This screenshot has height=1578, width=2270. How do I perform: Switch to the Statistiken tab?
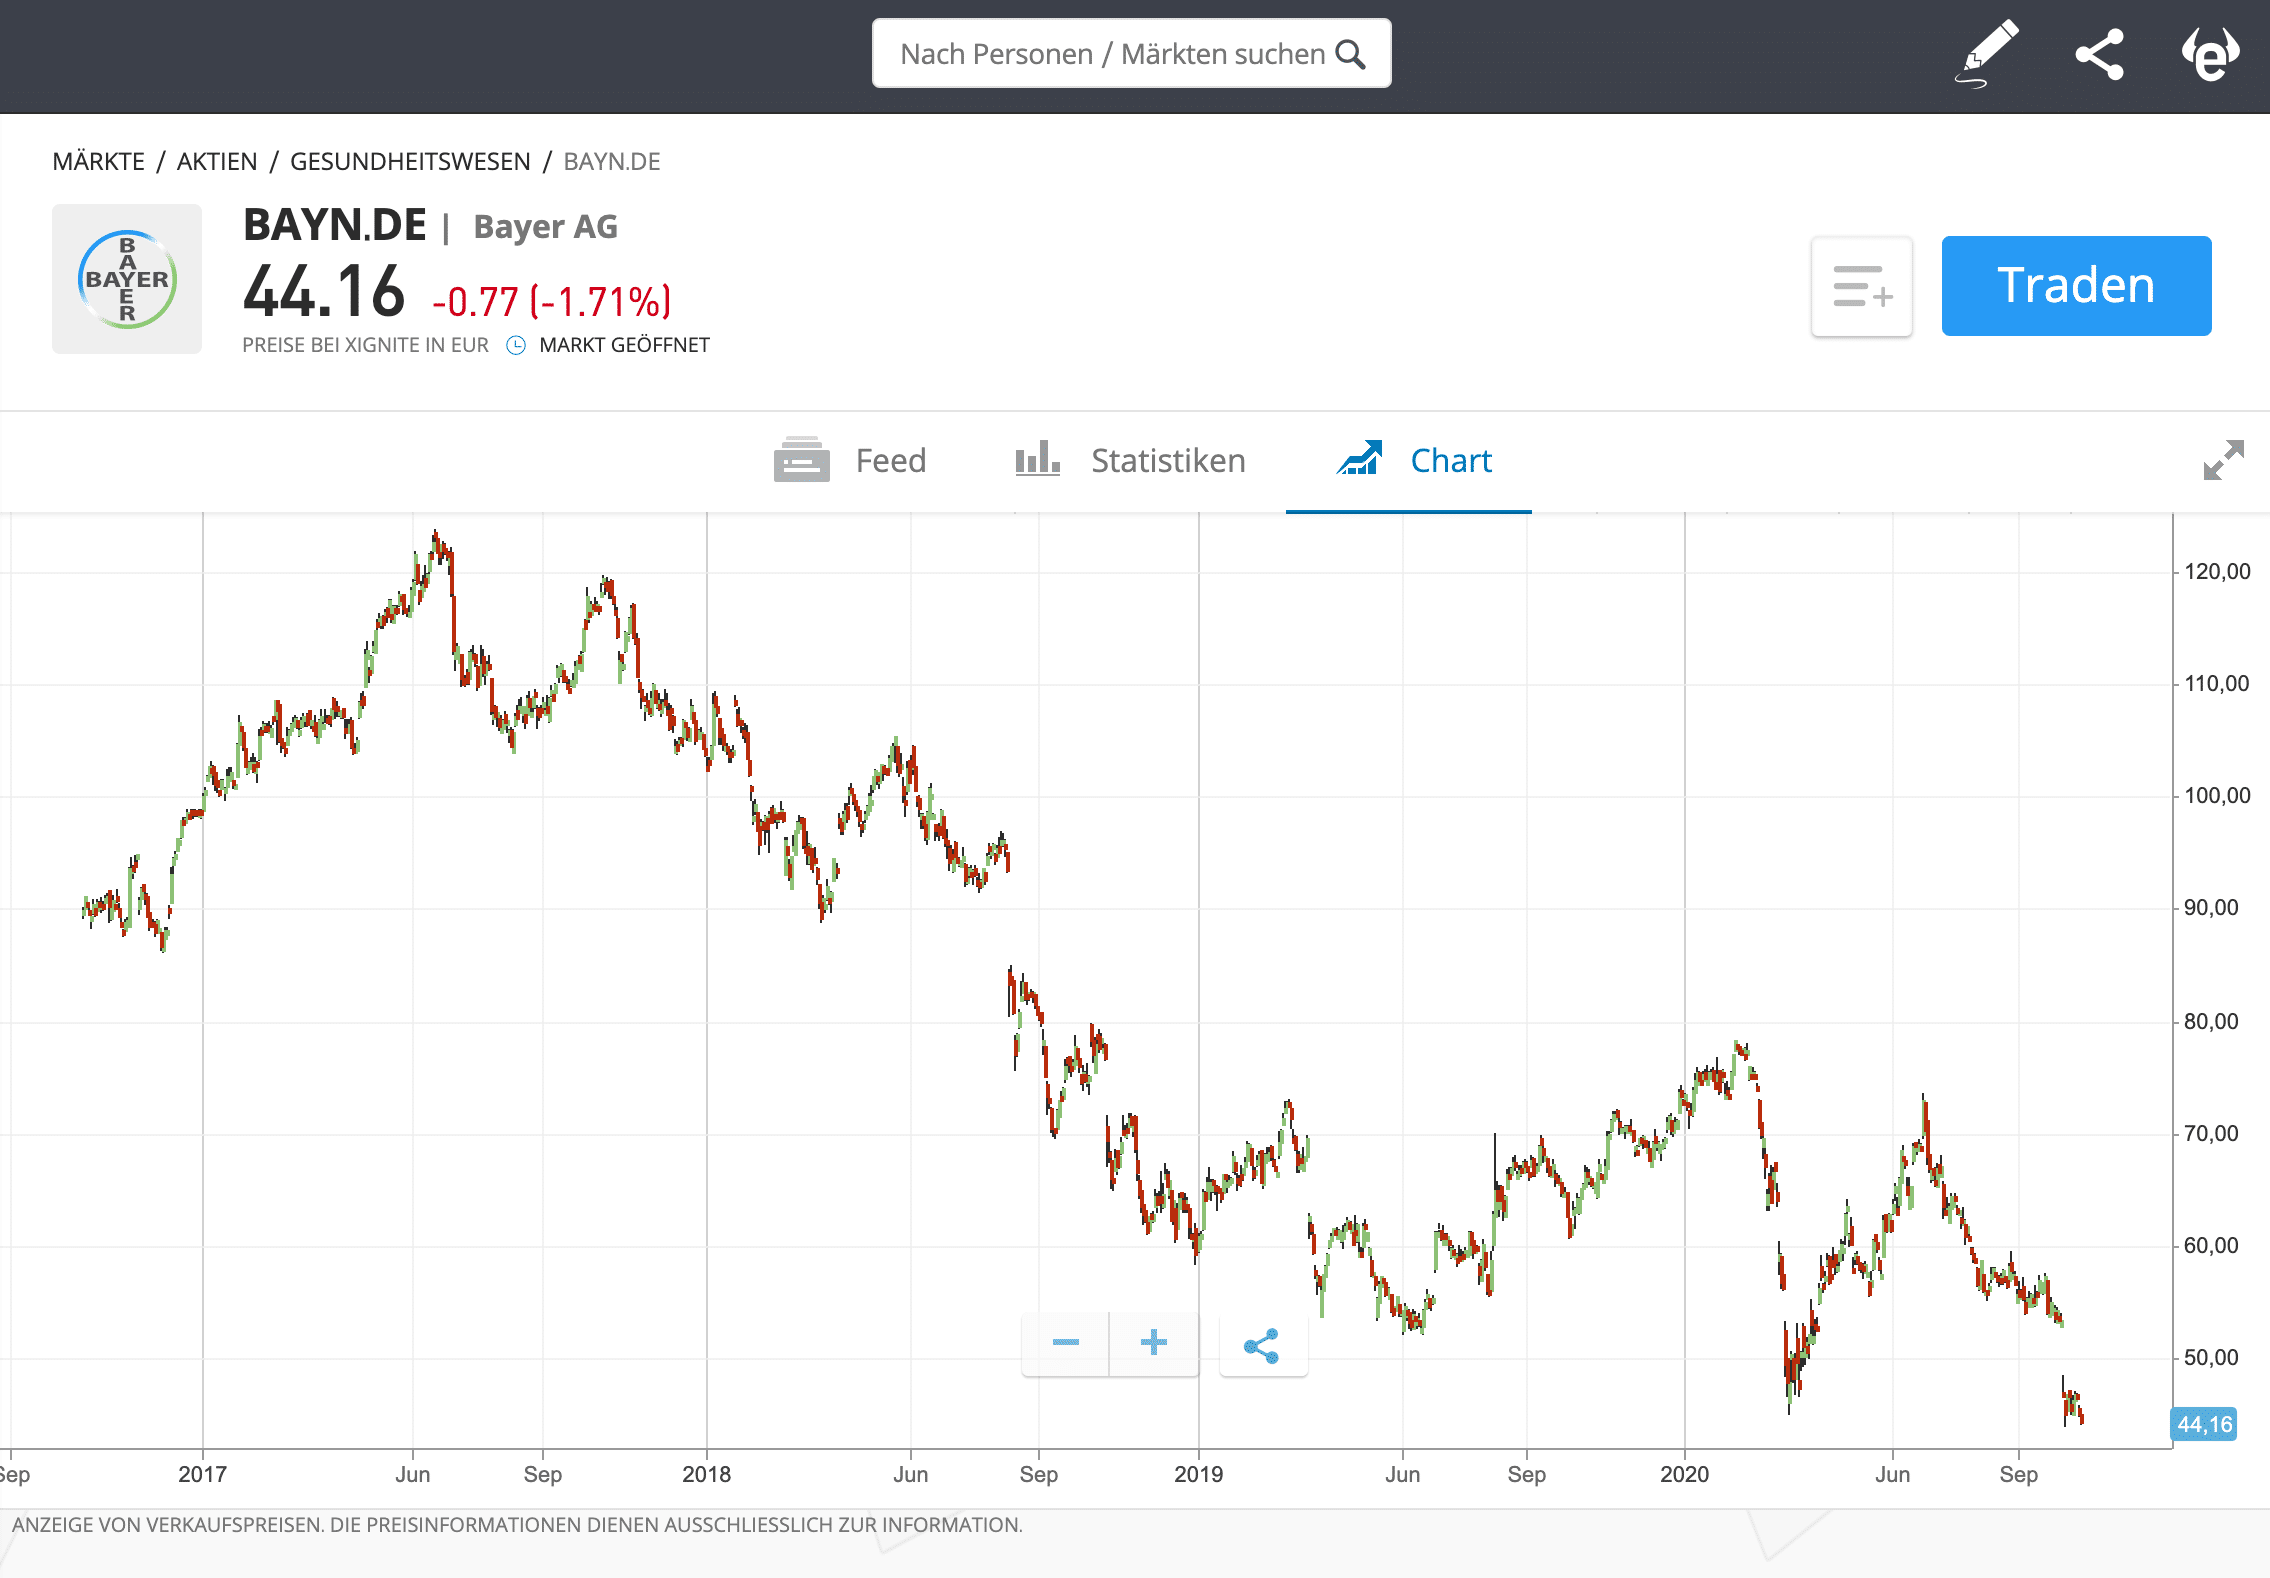[x=1130, y=461]
